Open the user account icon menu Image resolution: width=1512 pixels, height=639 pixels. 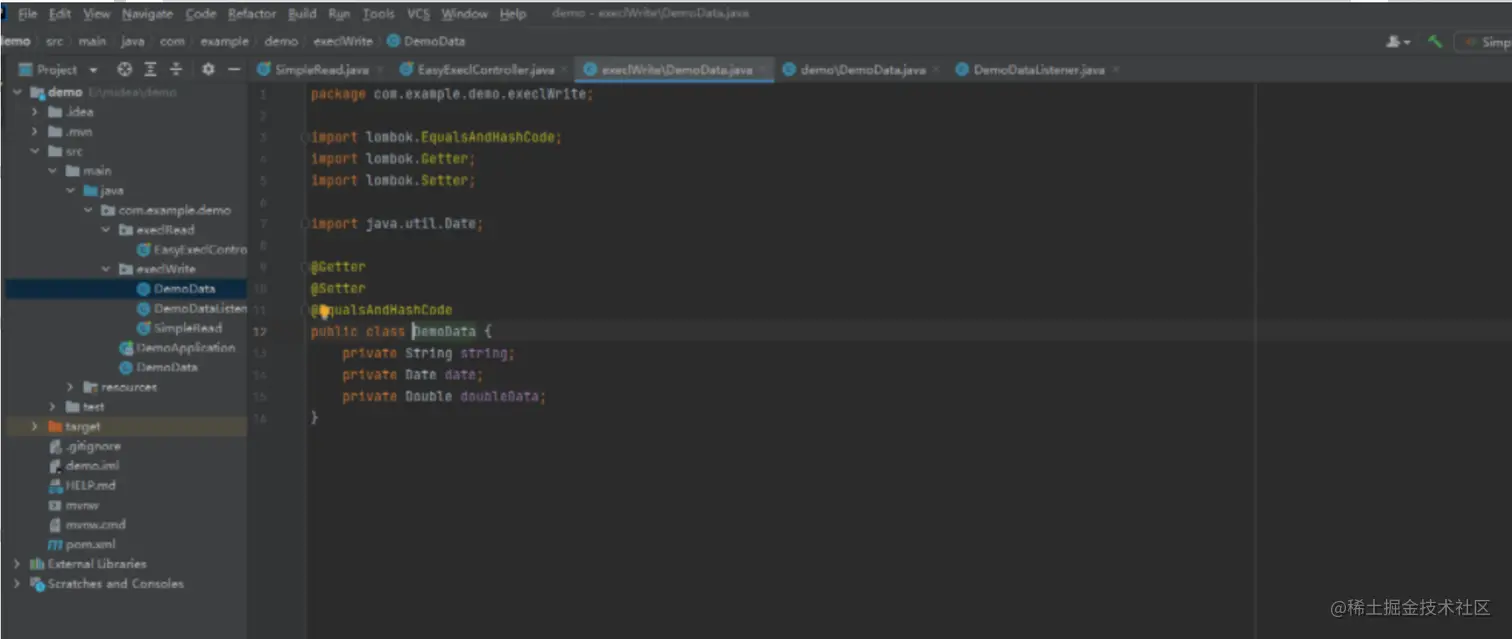pos(1397,42)
